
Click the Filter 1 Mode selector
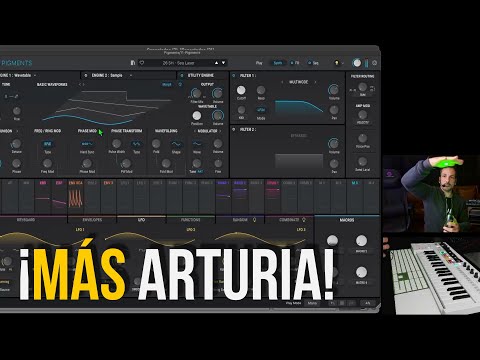(x=261, y=110)
